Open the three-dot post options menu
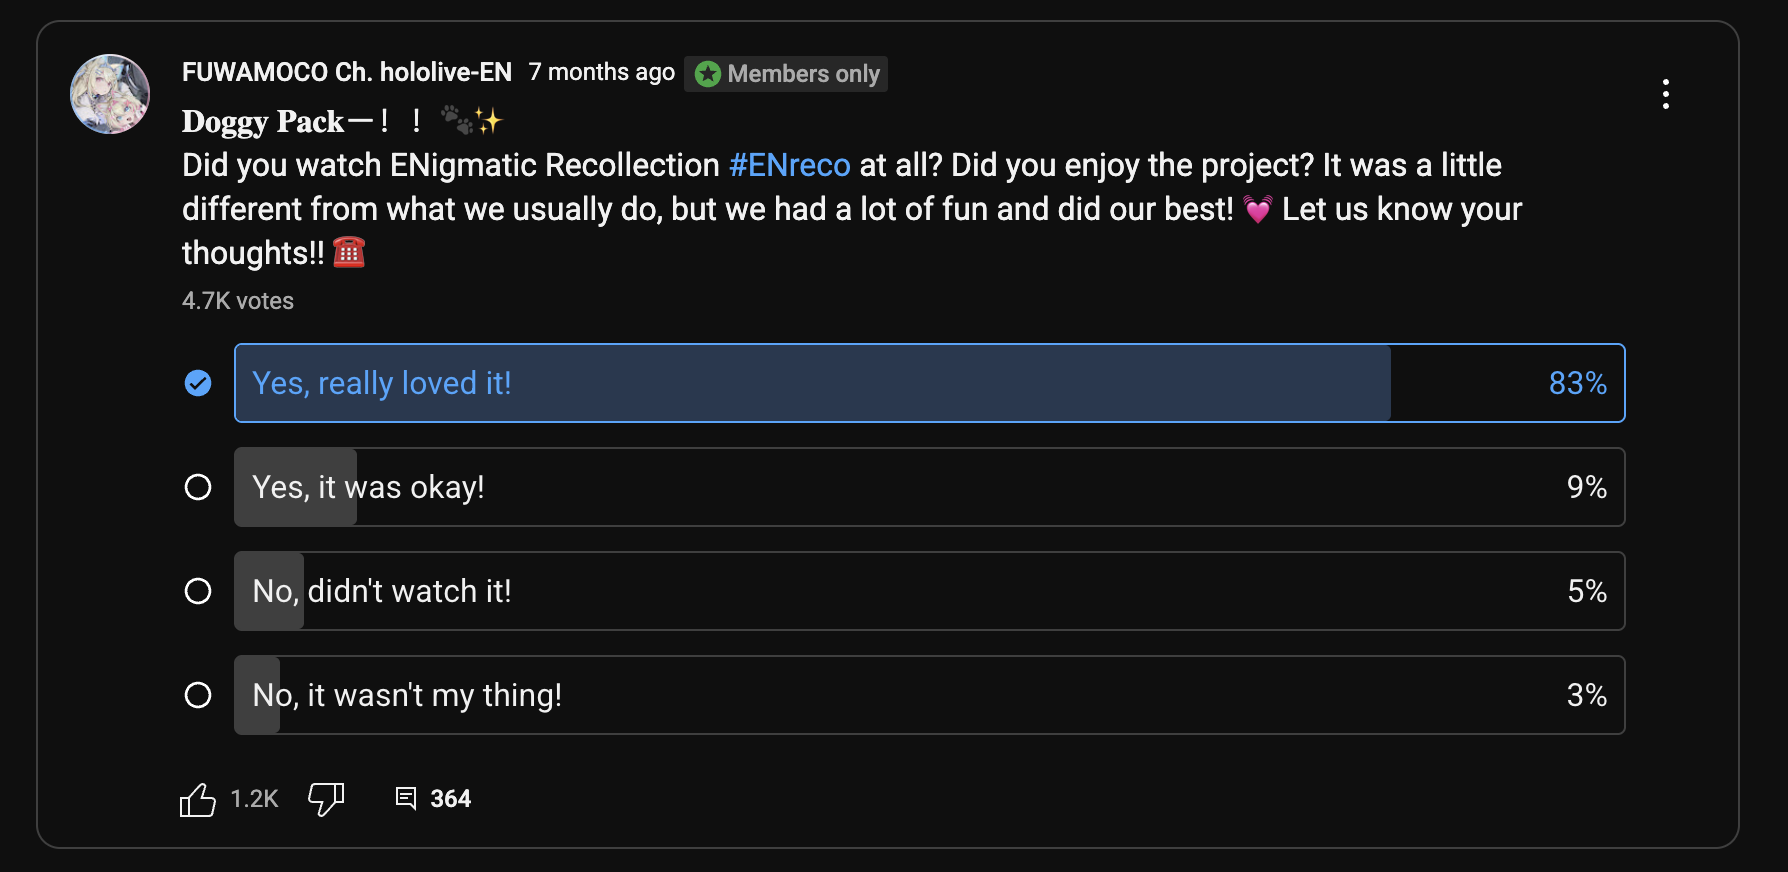 click(x=1665, y=94)
